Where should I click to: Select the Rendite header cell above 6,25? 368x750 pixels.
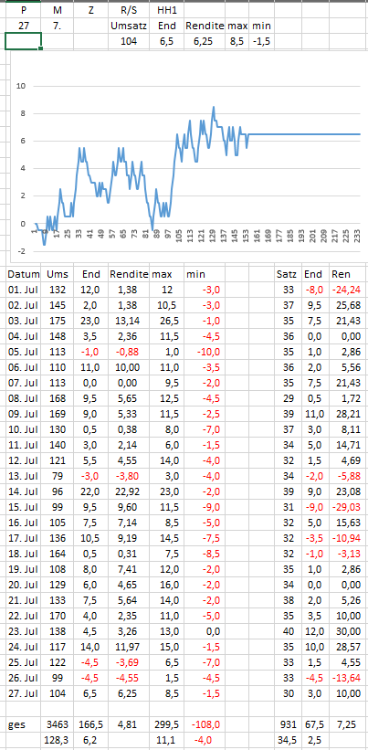coord(205,25)
